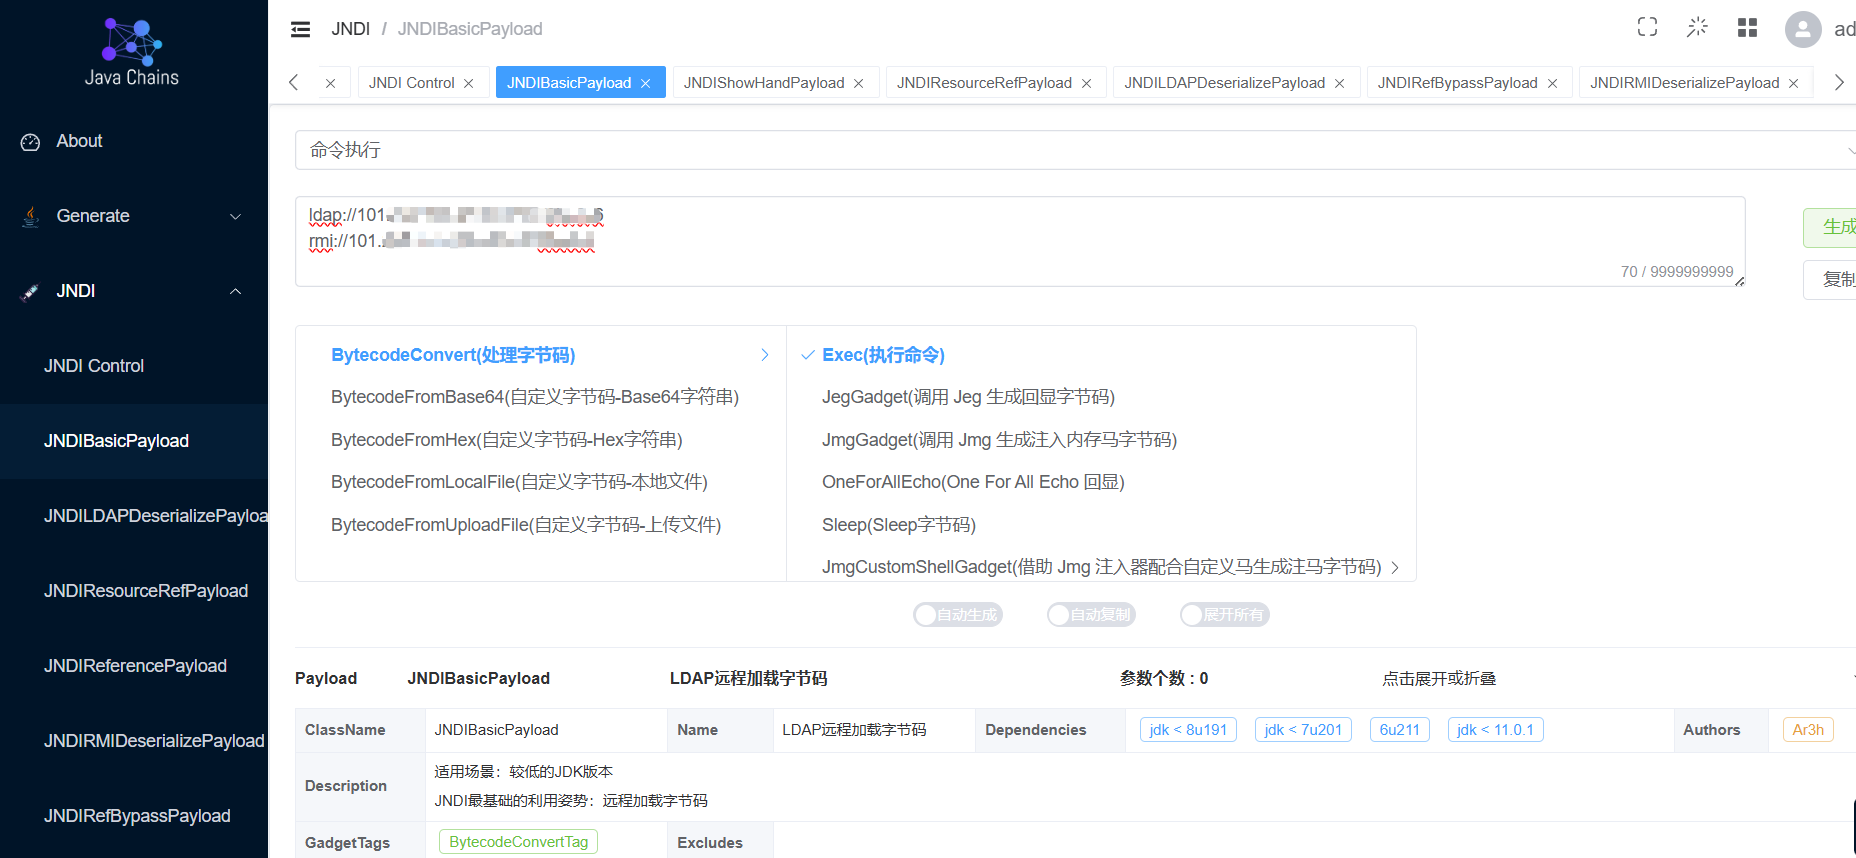Click the ldap/rmi URL text area
Image resolution: width=1856 pixels, height=858 pixels.
pos(1020,241)
